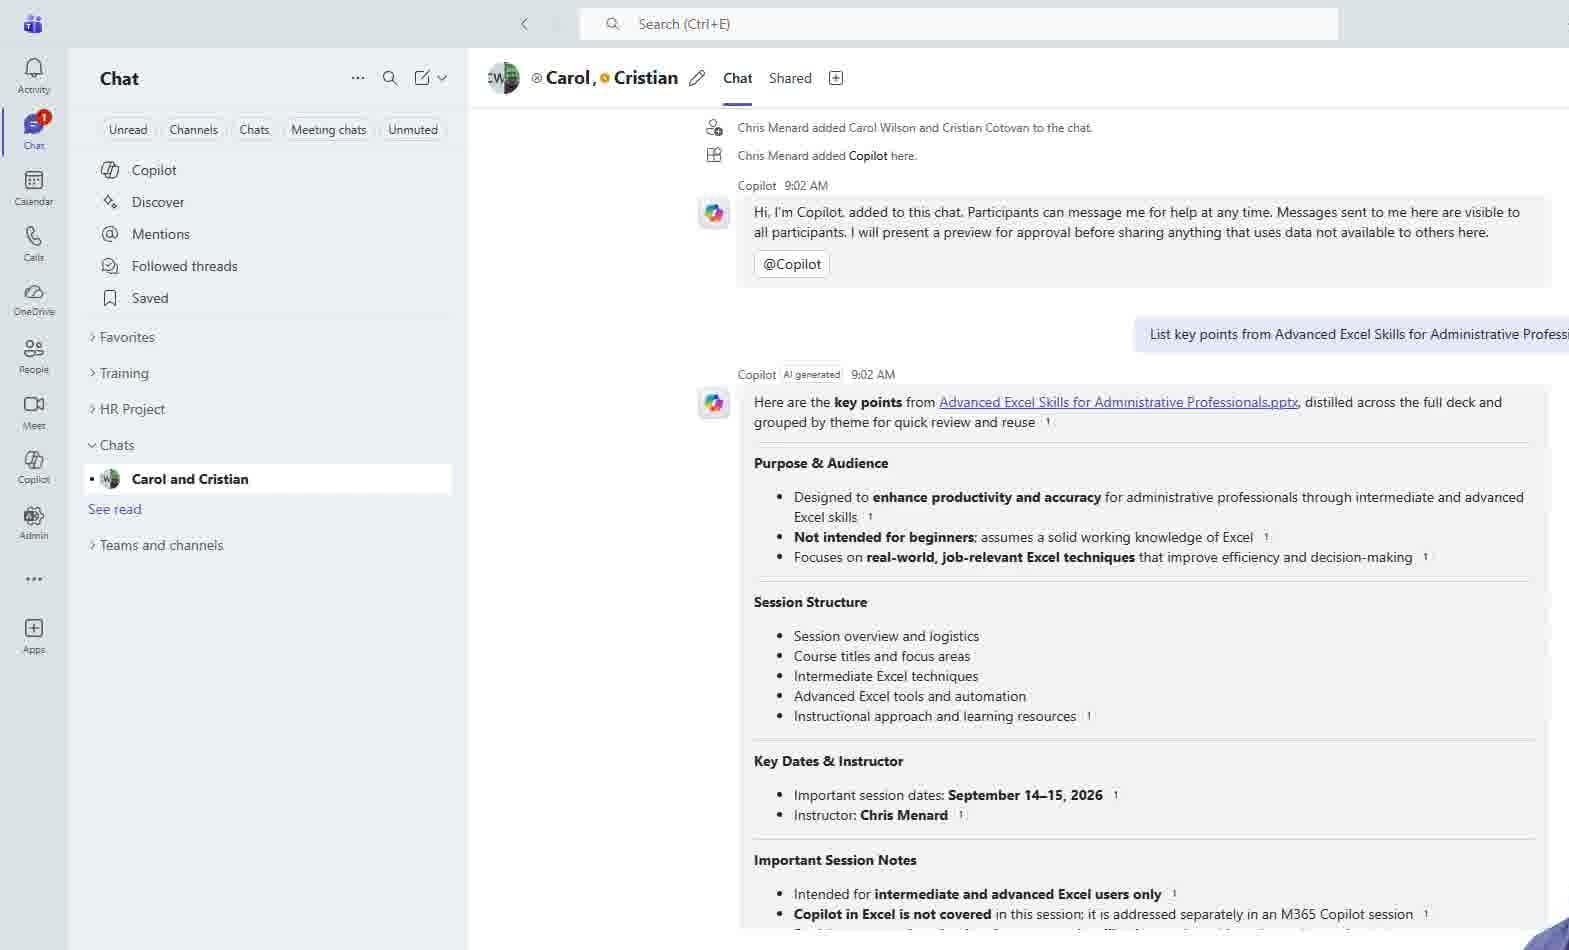
Task: Click 'Intermediate Excel techniques' bullet
Action: coord(886,676)
